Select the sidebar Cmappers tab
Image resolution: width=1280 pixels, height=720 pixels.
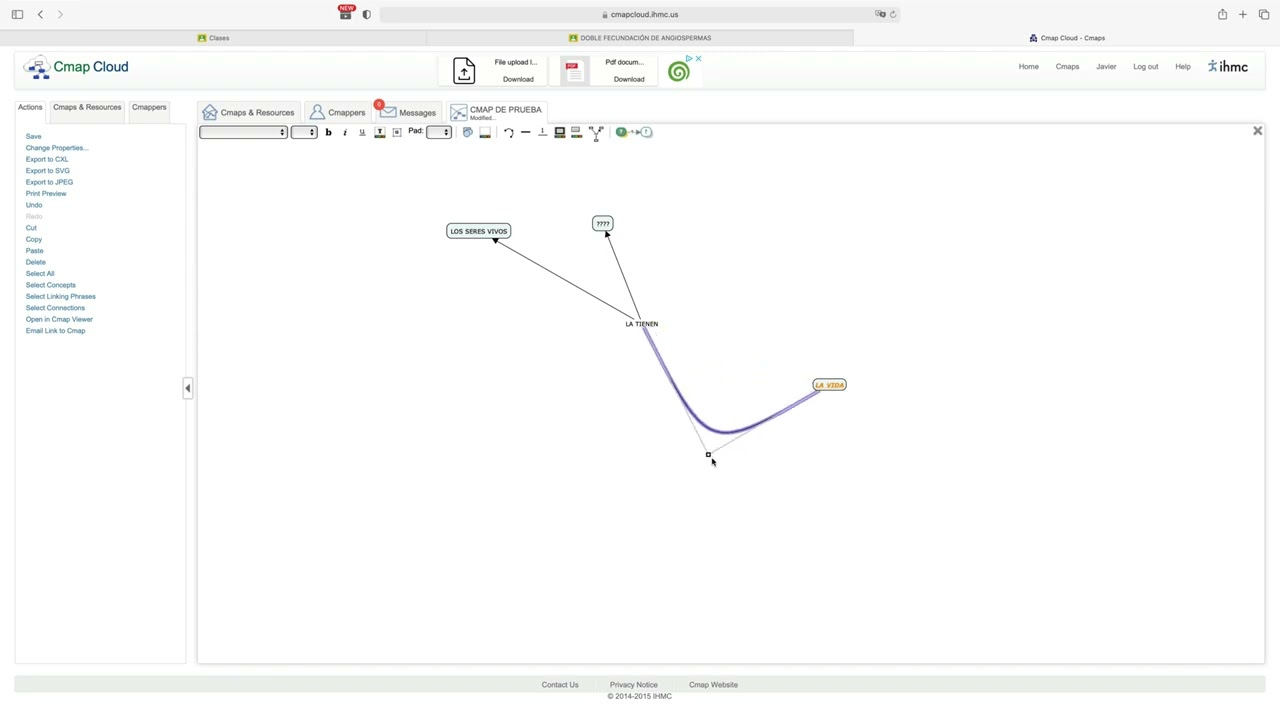(149, 107)
